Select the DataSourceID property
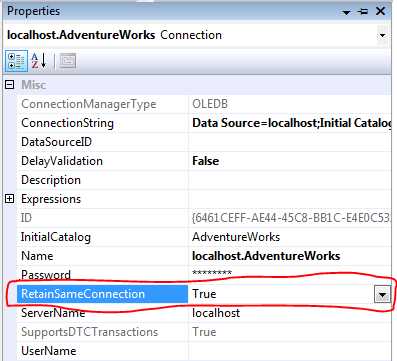The image size is (397, 361). click(56, 142)
